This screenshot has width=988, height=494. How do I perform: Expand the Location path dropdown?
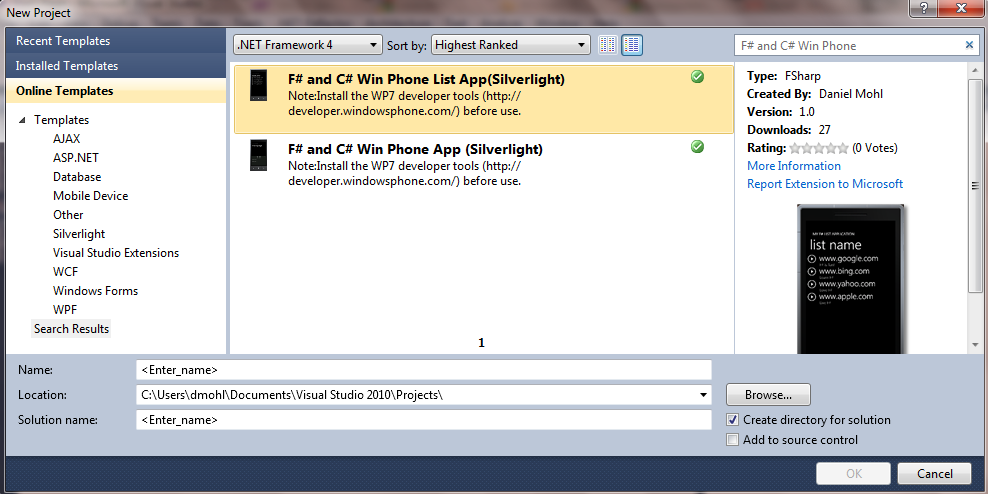[x=702, y=395]
